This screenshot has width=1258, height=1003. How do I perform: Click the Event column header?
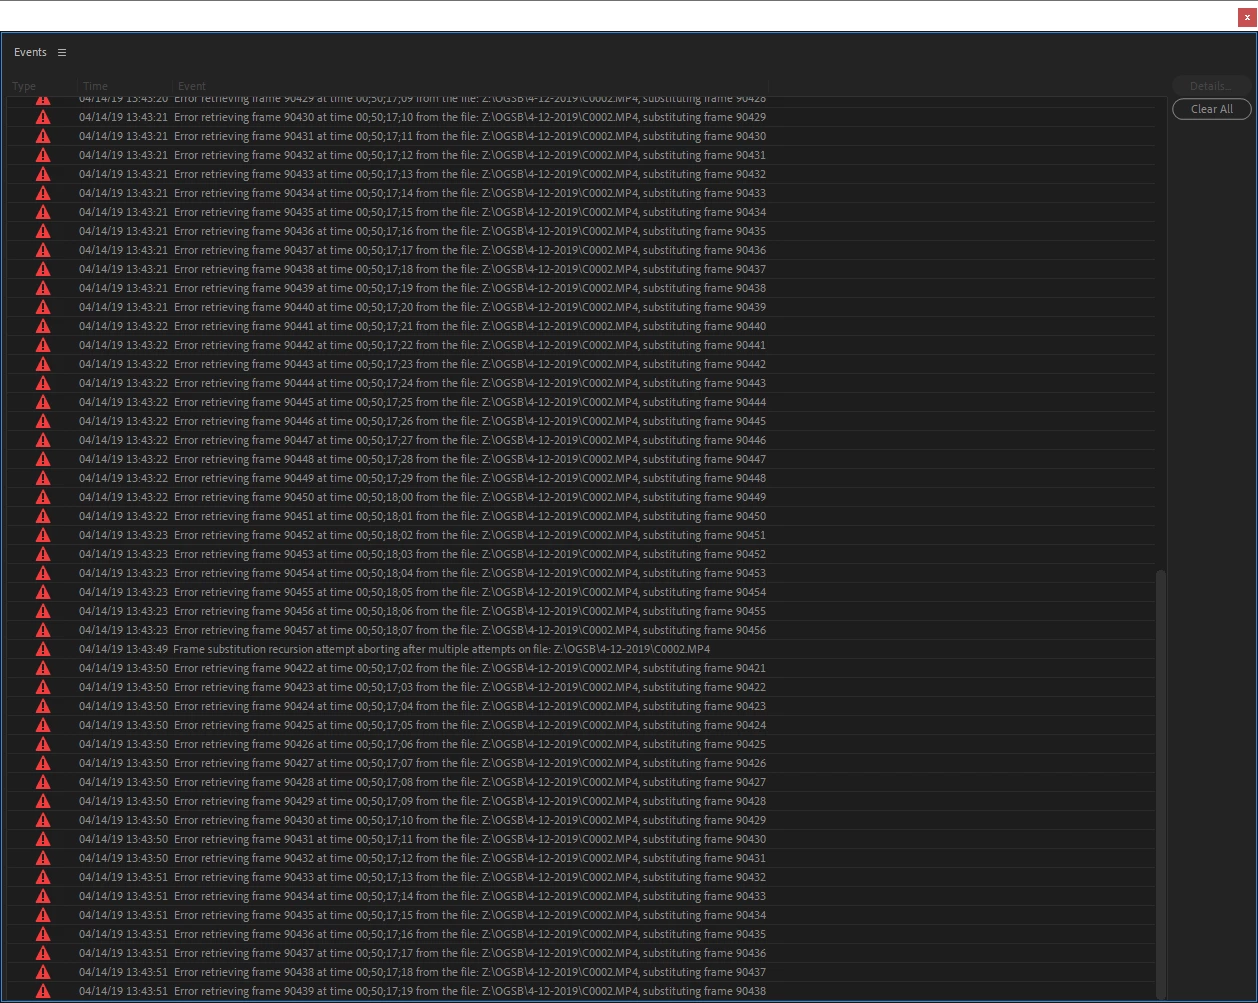(192, 86)
